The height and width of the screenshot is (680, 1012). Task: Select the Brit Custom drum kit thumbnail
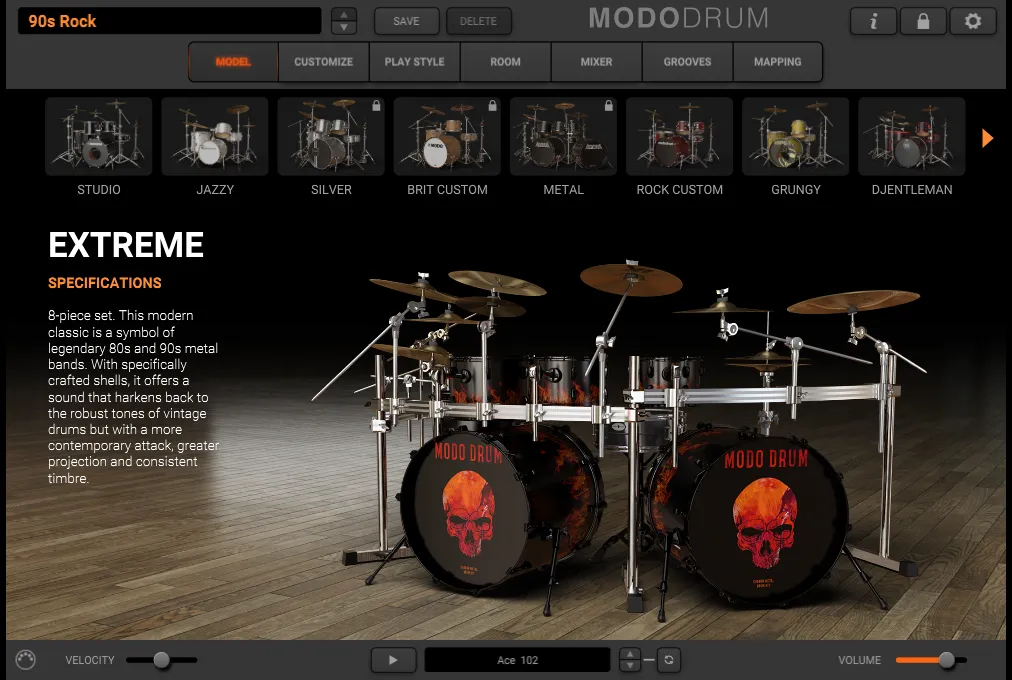click(x=447, y=136)
